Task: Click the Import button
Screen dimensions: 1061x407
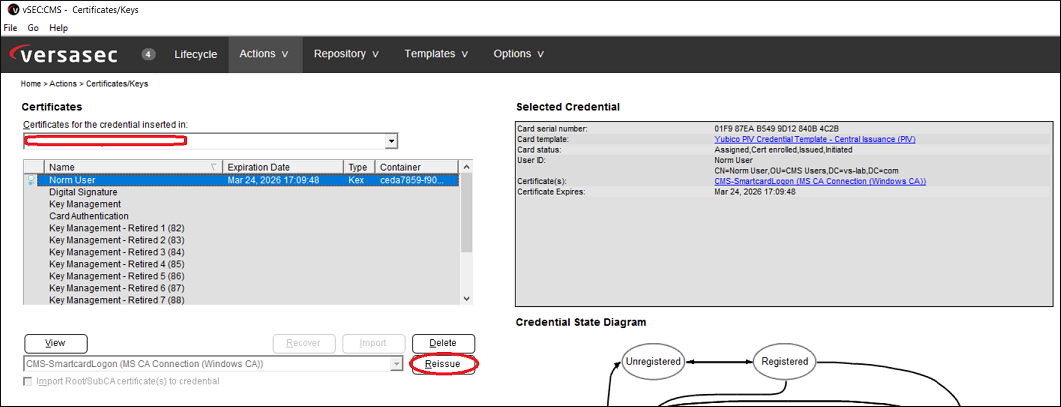Action: [x=374, y=343]
